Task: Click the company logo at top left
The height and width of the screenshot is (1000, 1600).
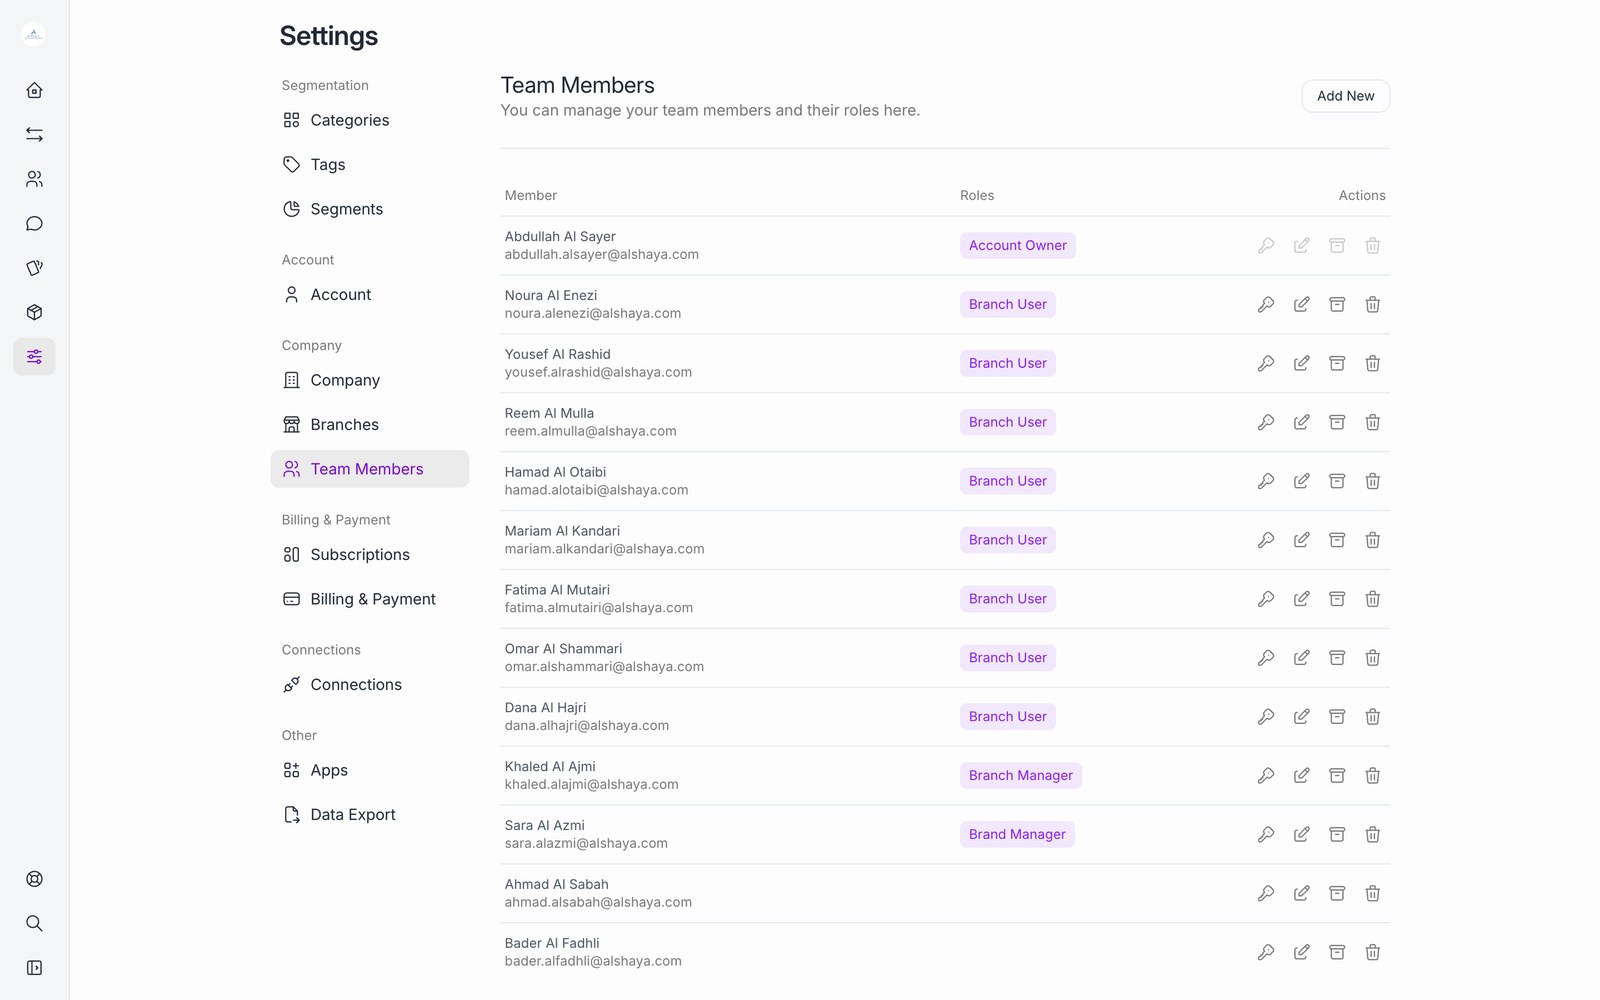Action: 34,35
